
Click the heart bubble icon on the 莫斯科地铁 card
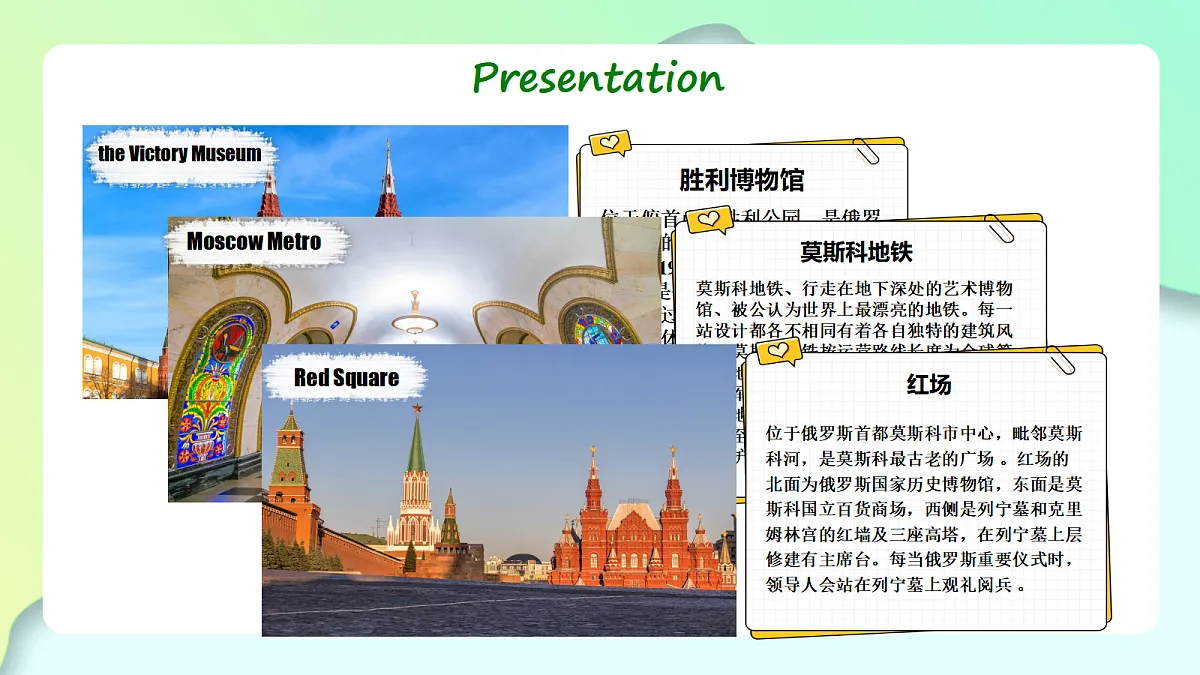coord(709,219)
